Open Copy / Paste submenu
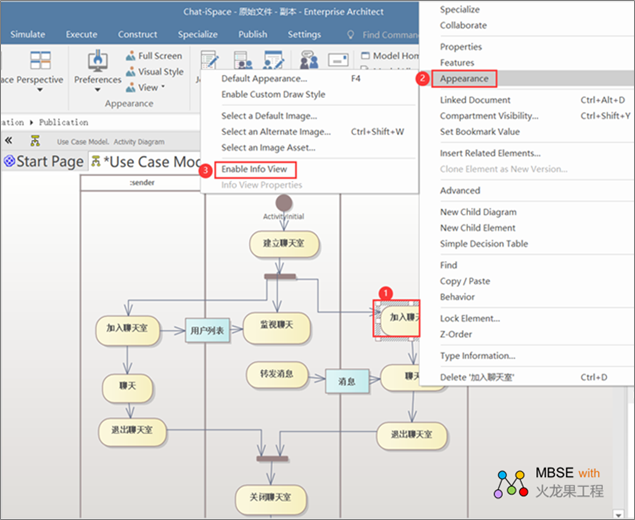The width and height of the screenshot is (635, 520). [465, 281]
